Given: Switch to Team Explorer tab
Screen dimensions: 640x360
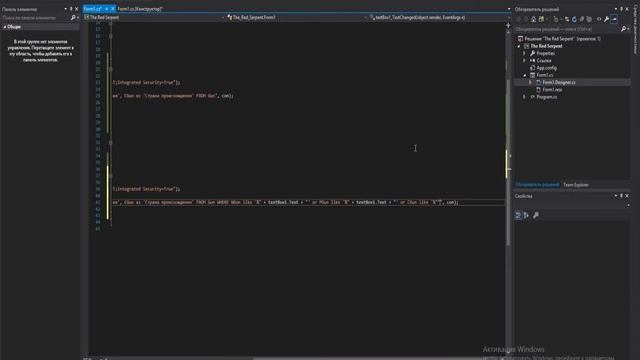Looking at the screenshot, I should point(576,185).
